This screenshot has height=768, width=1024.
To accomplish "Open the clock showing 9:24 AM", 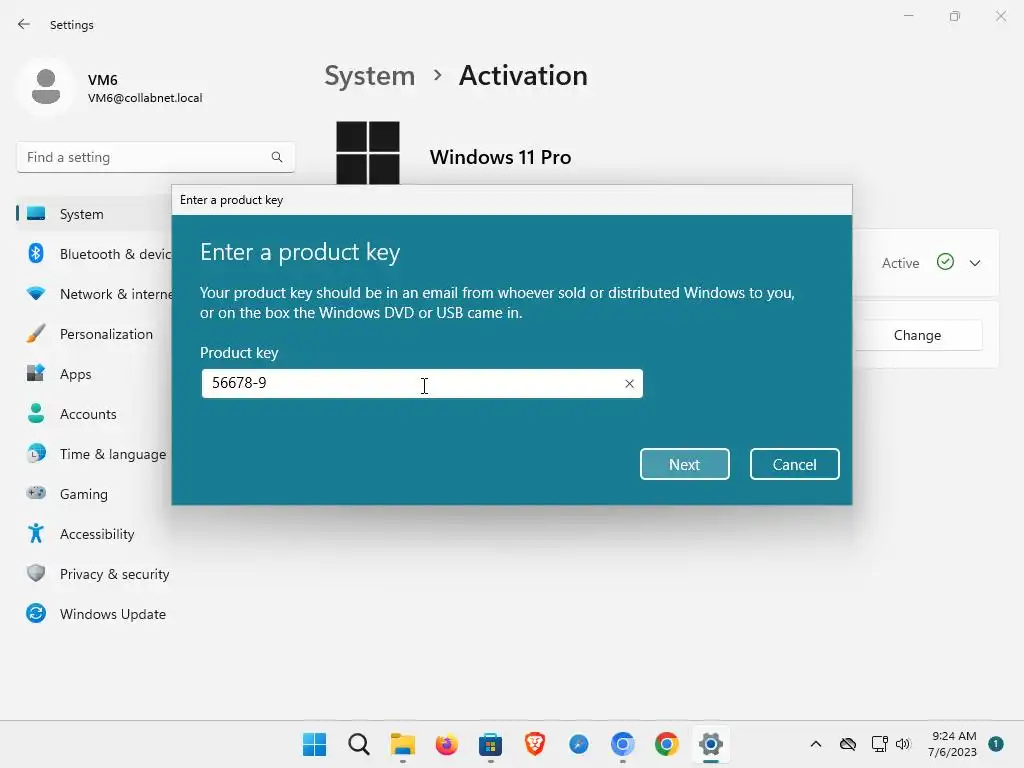I will [952, 744].
